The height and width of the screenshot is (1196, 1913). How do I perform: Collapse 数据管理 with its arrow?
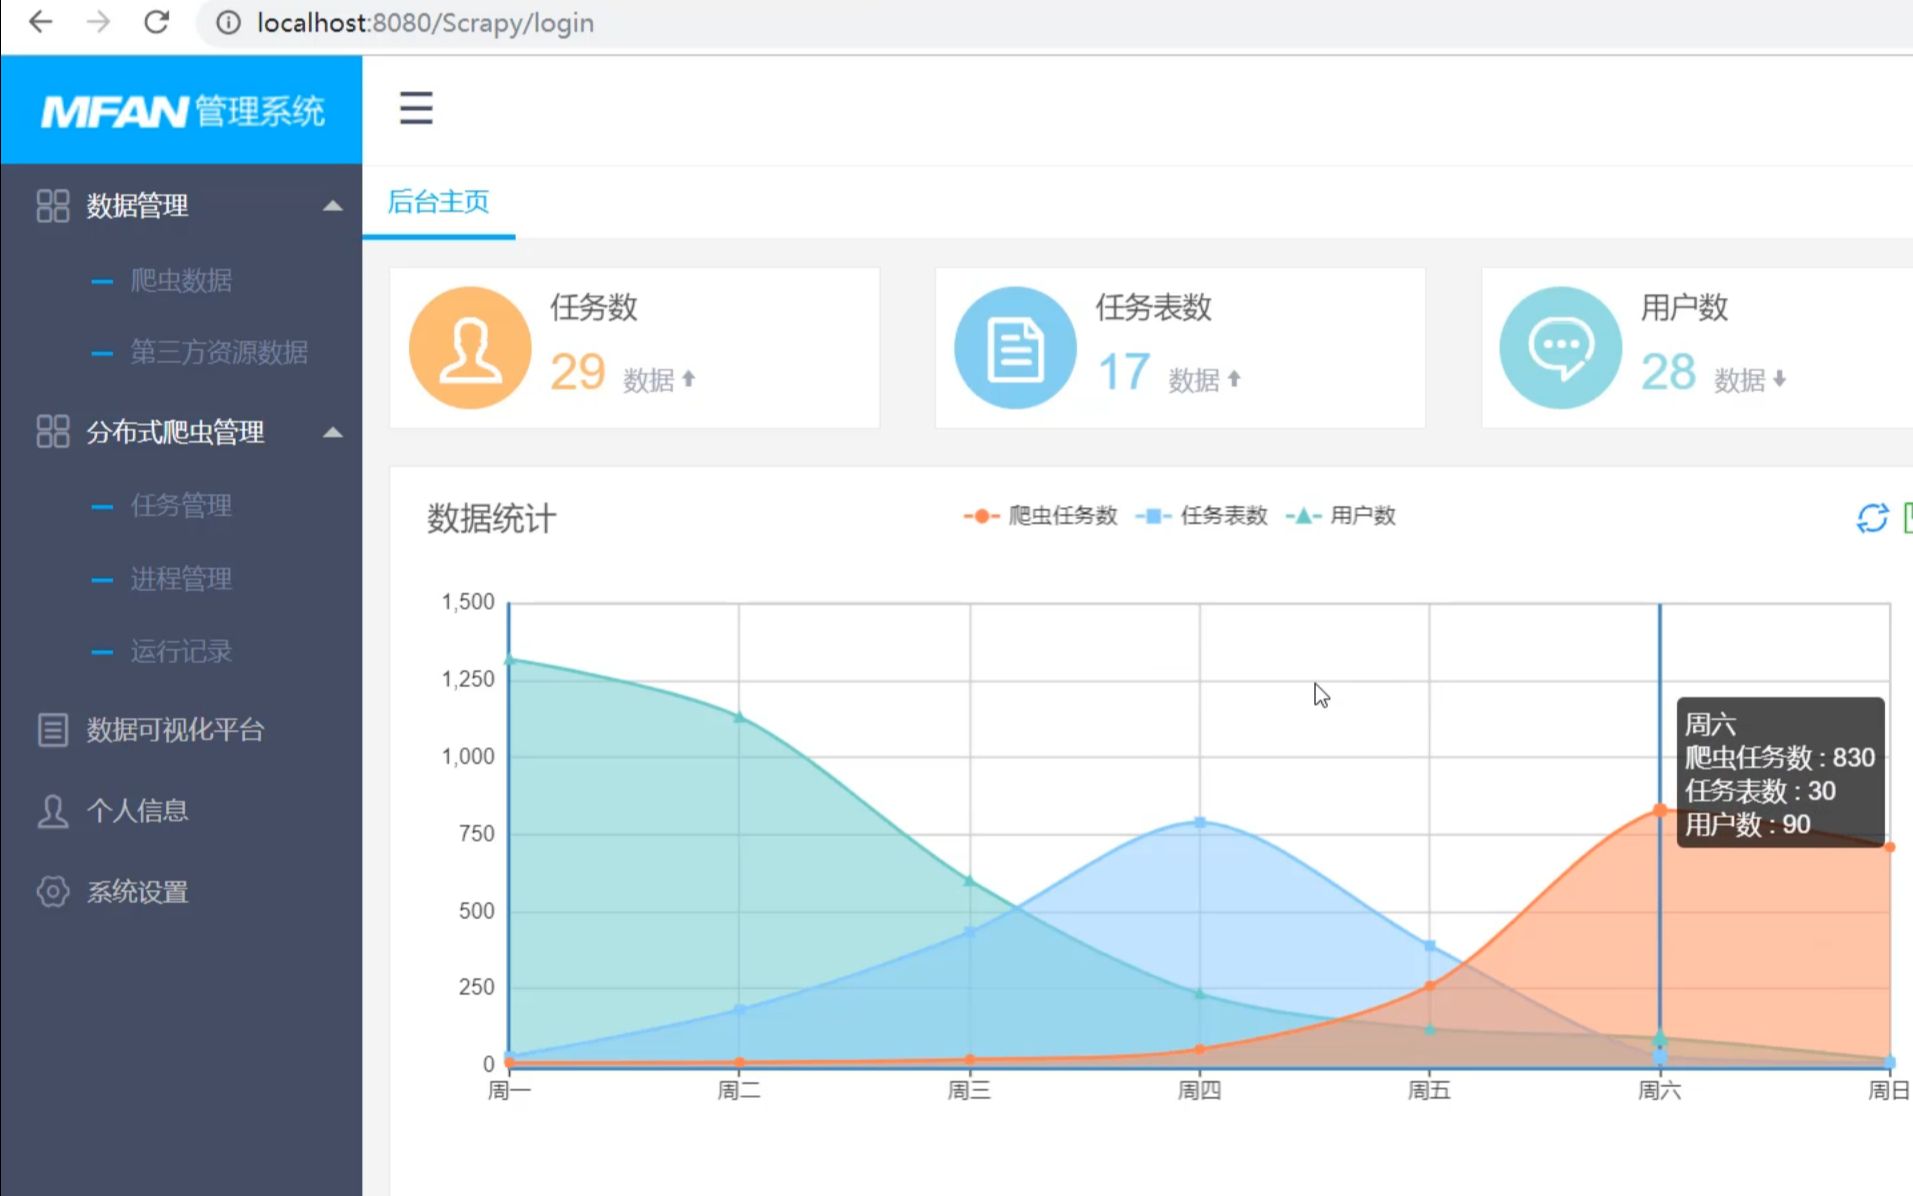(333, 206)
